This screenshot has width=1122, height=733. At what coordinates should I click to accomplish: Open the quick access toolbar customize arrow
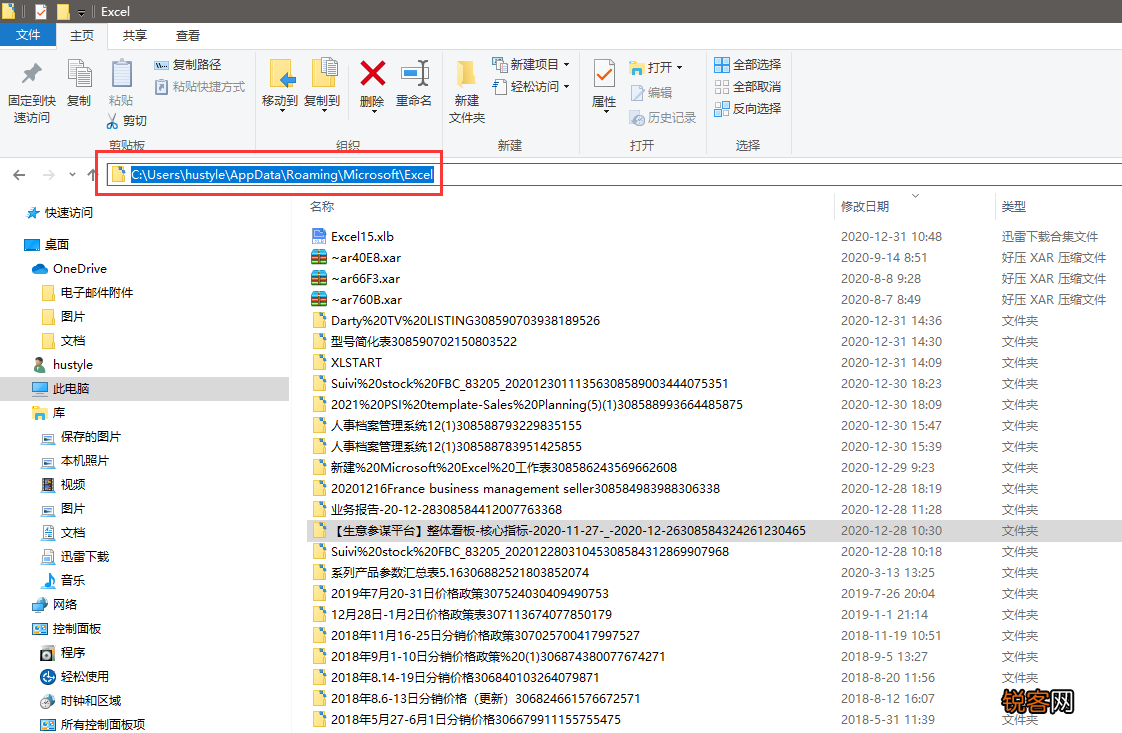[x=81, y=12]
